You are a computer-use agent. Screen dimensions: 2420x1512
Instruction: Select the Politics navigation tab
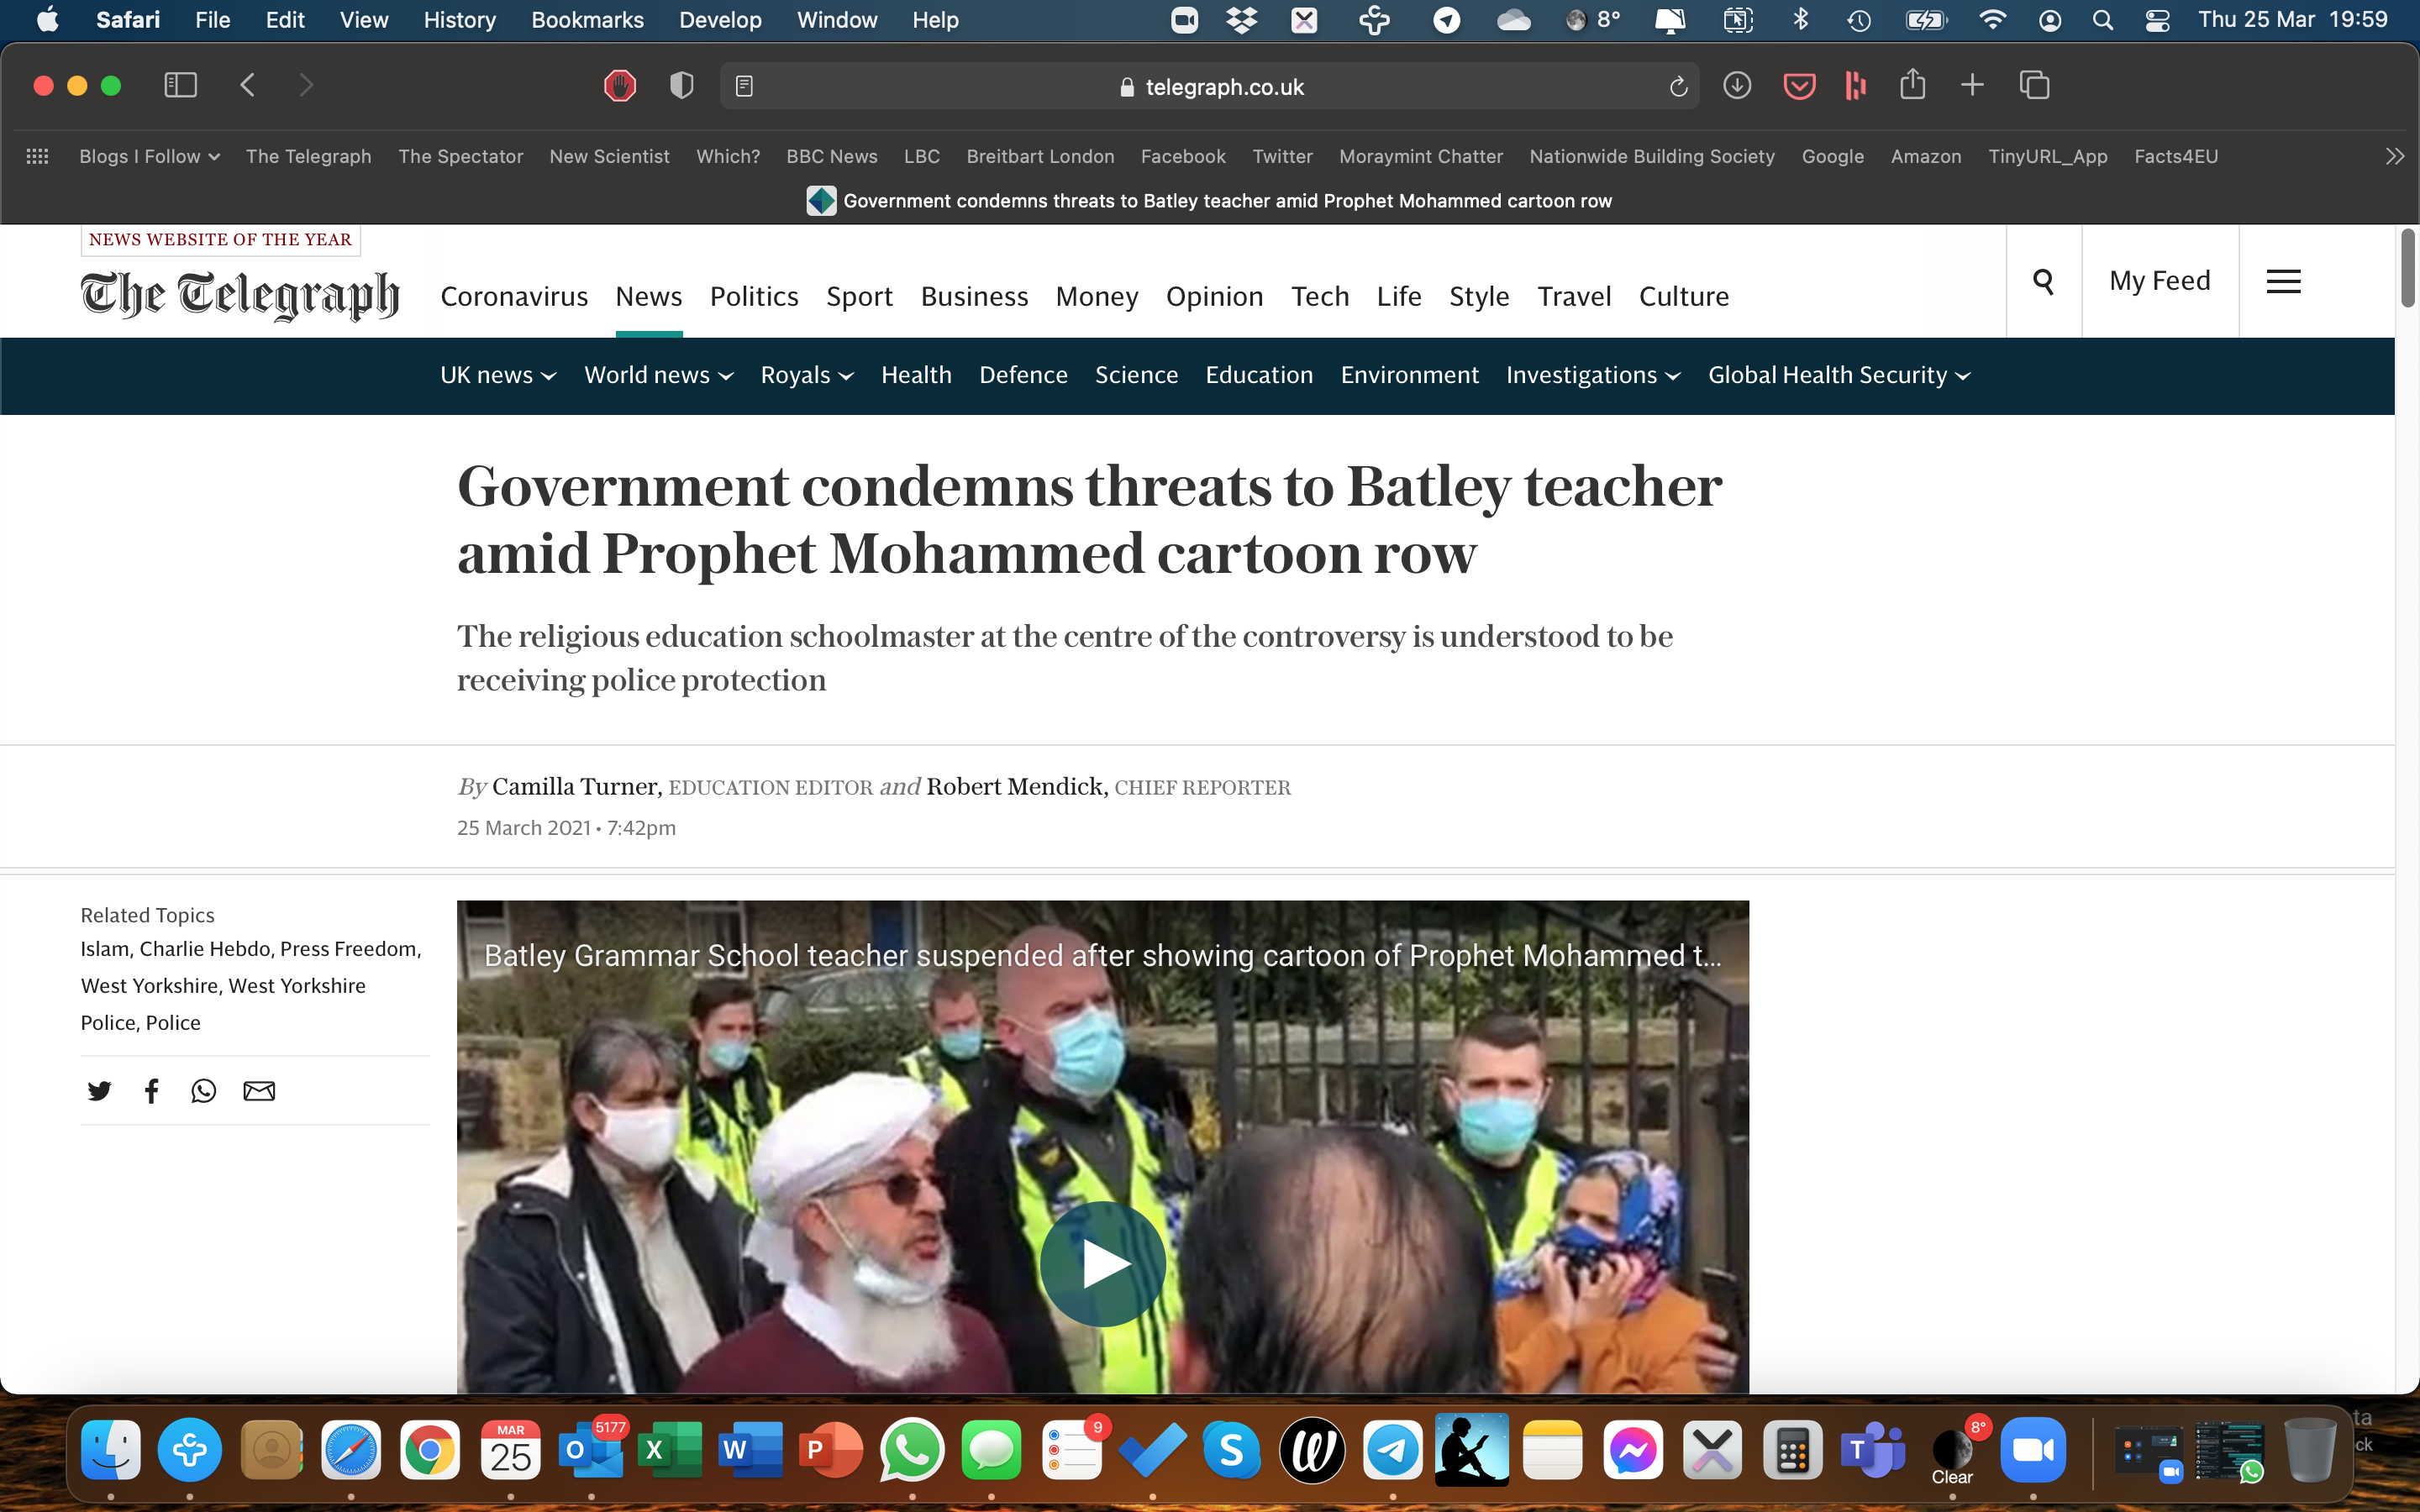tap(754, 296)
